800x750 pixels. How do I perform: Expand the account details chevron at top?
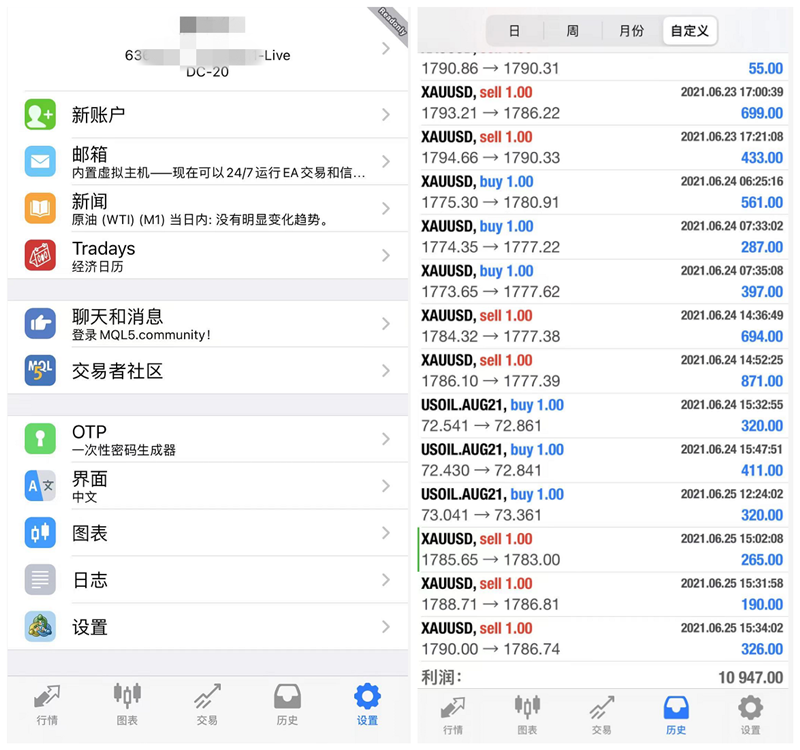(386, 48)
